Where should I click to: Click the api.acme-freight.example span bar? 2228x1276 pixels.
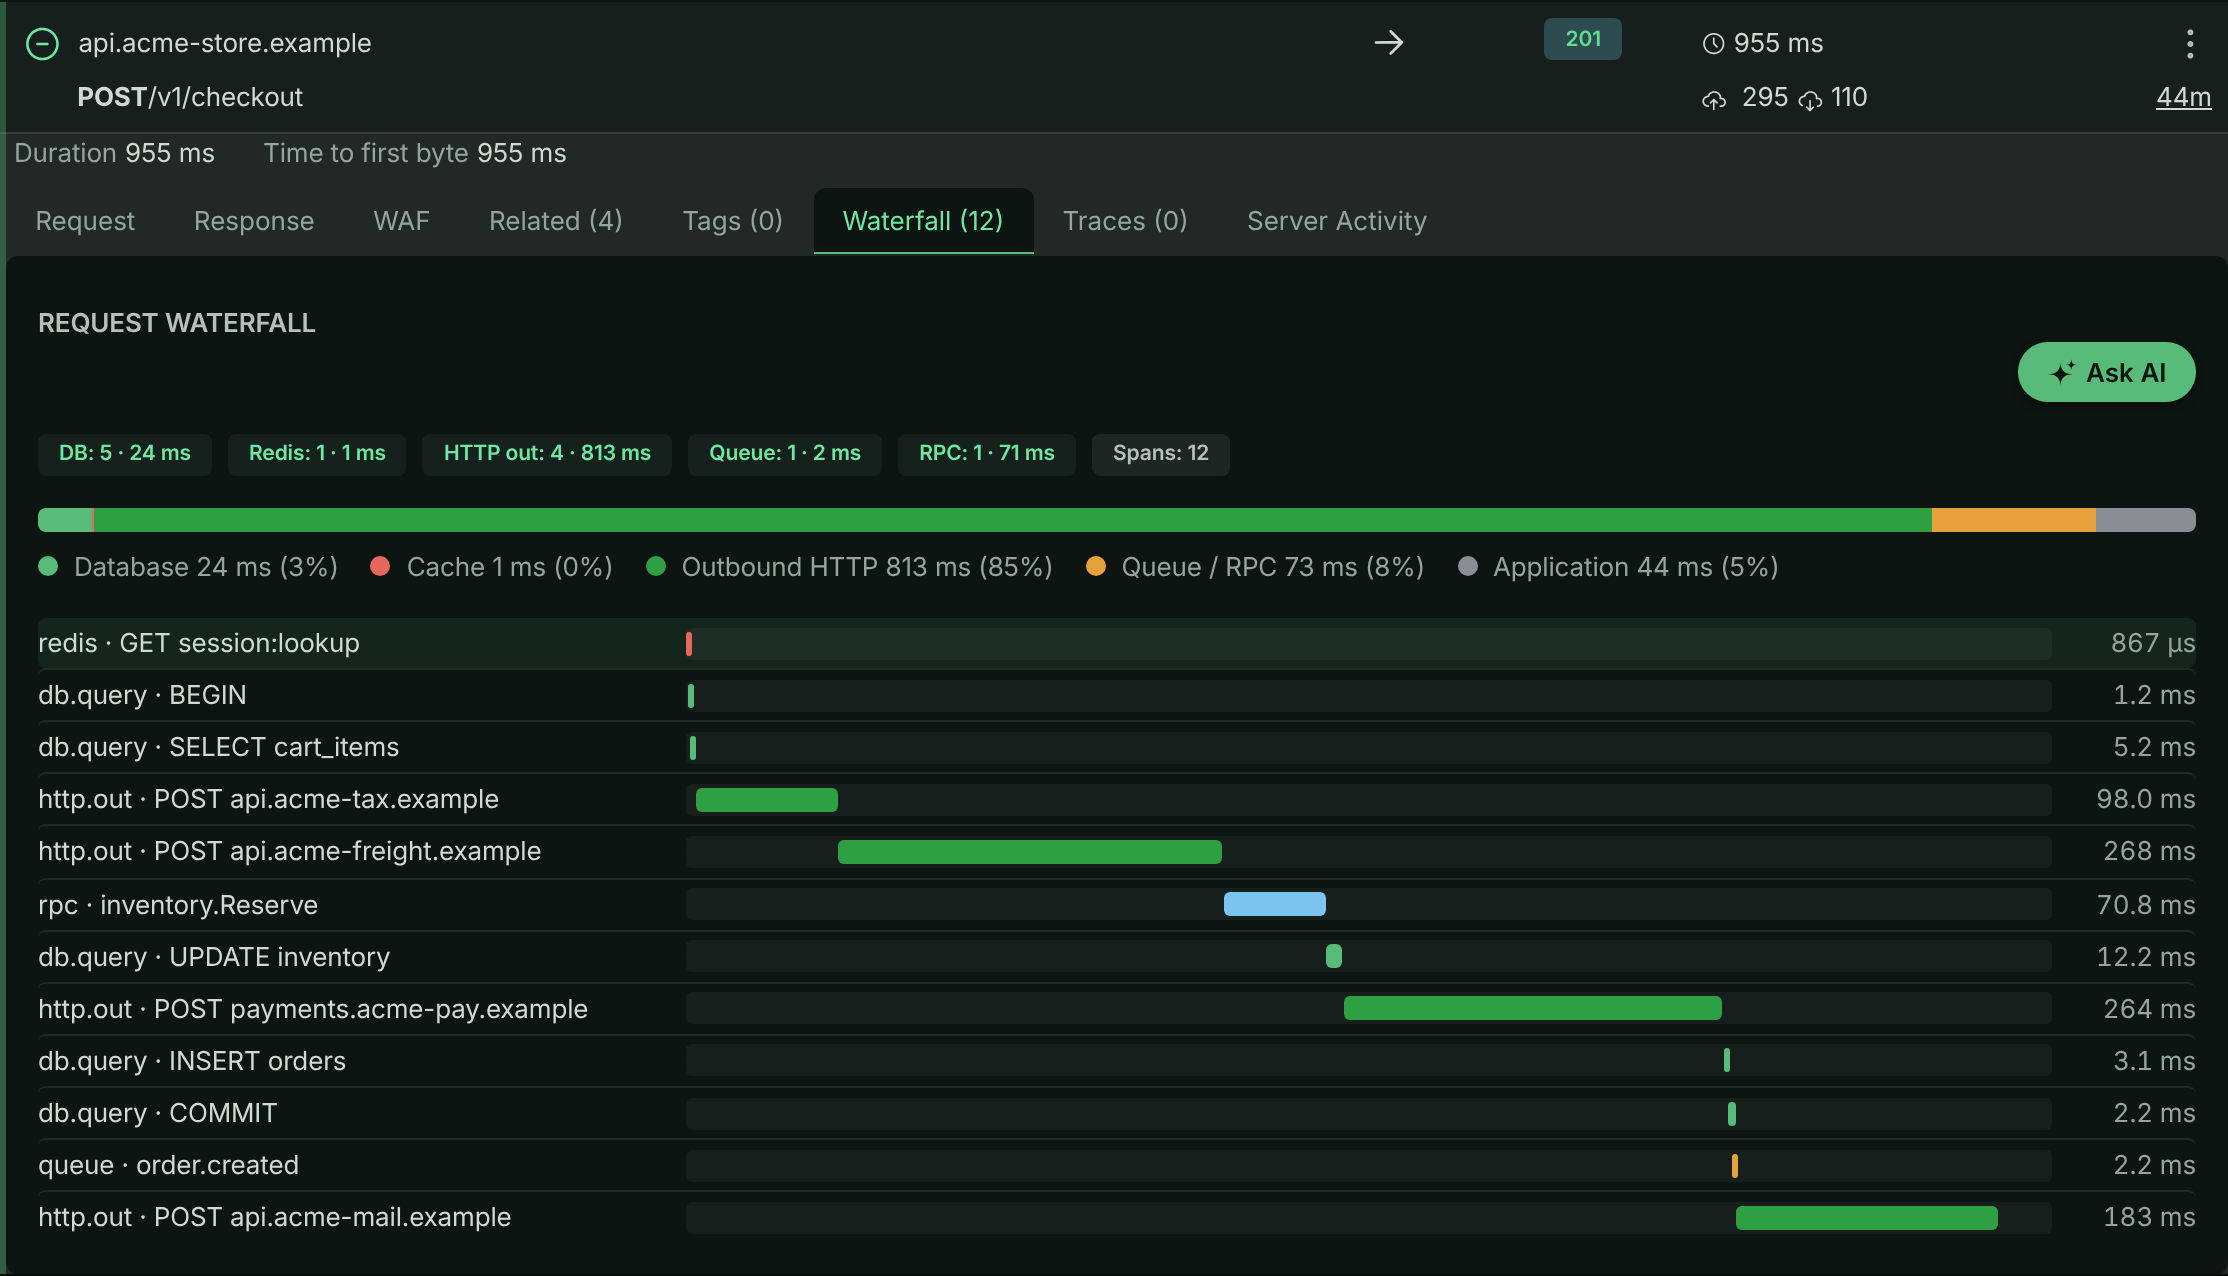[1030, 852]
